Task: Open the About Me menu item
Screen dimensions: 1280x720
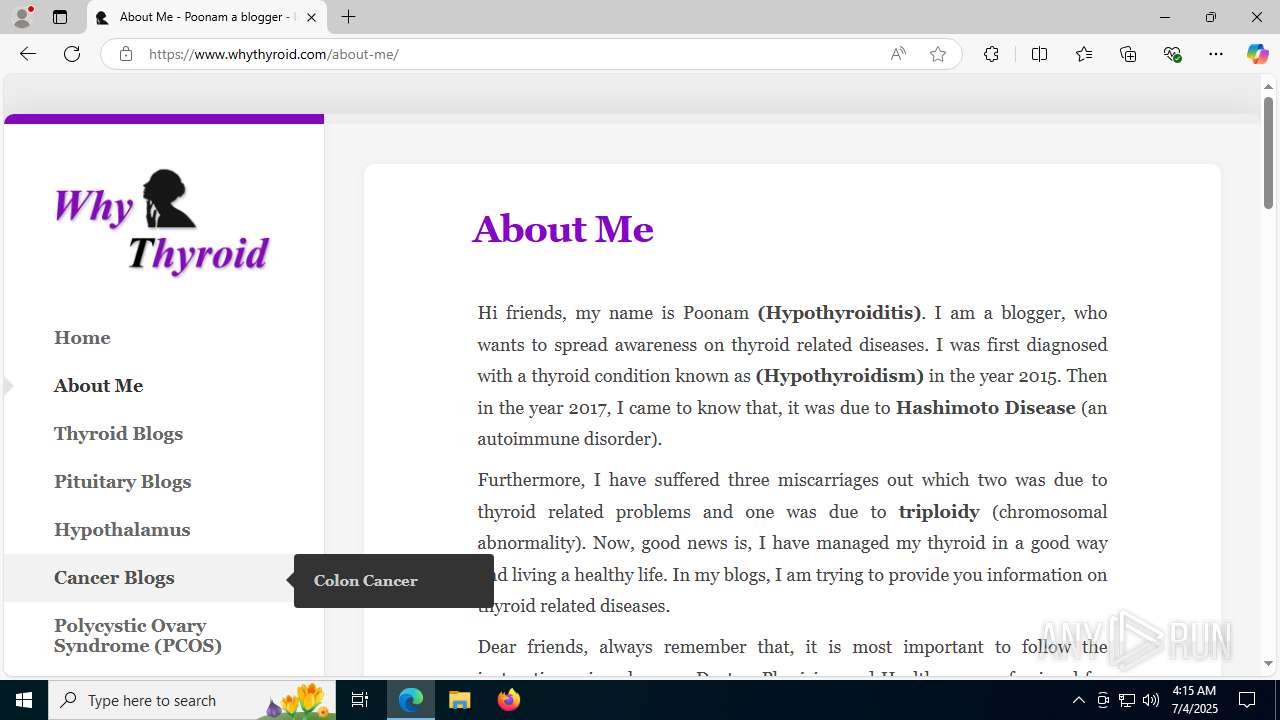Action: 98,386
